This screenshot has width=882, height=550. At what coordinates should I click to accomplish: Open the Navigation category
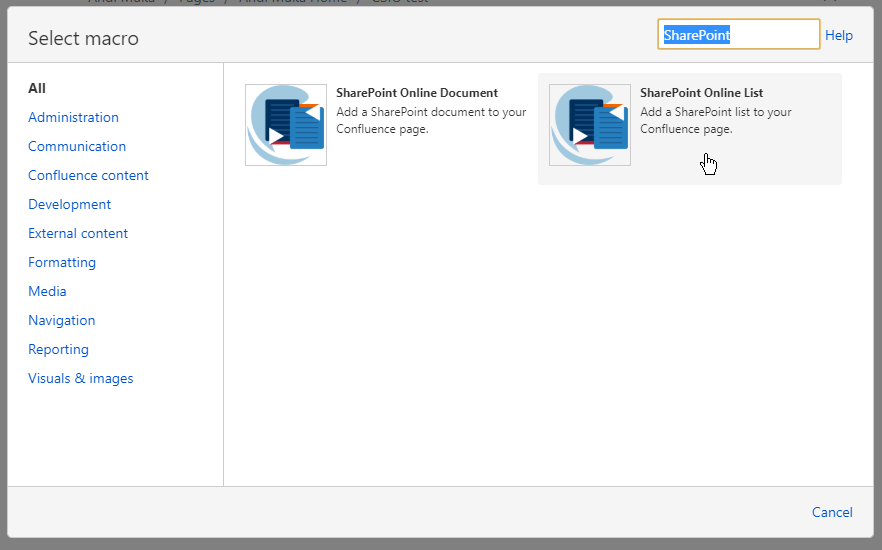point(61,320)
